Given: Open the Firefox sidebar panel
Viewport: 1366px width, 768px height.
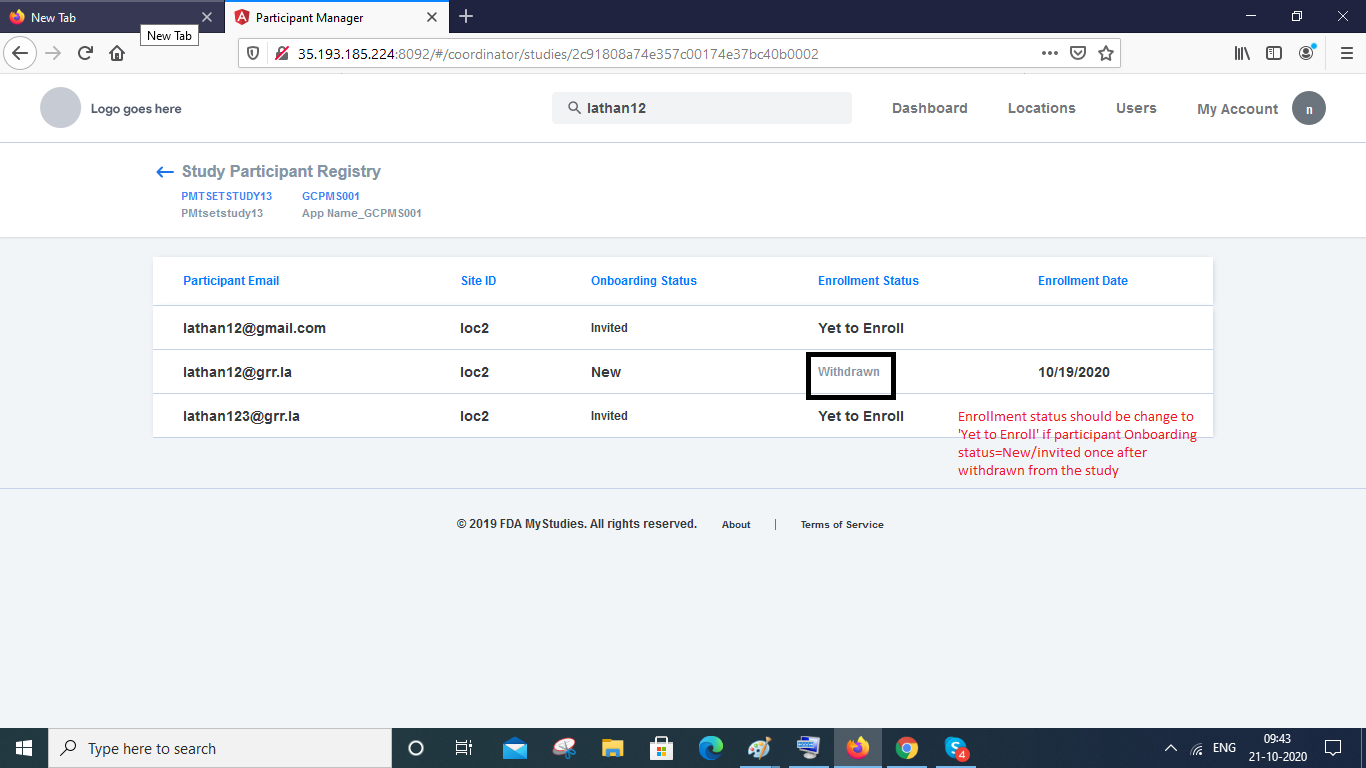Looking at the screenshot, I should [x=1274, y=53].
